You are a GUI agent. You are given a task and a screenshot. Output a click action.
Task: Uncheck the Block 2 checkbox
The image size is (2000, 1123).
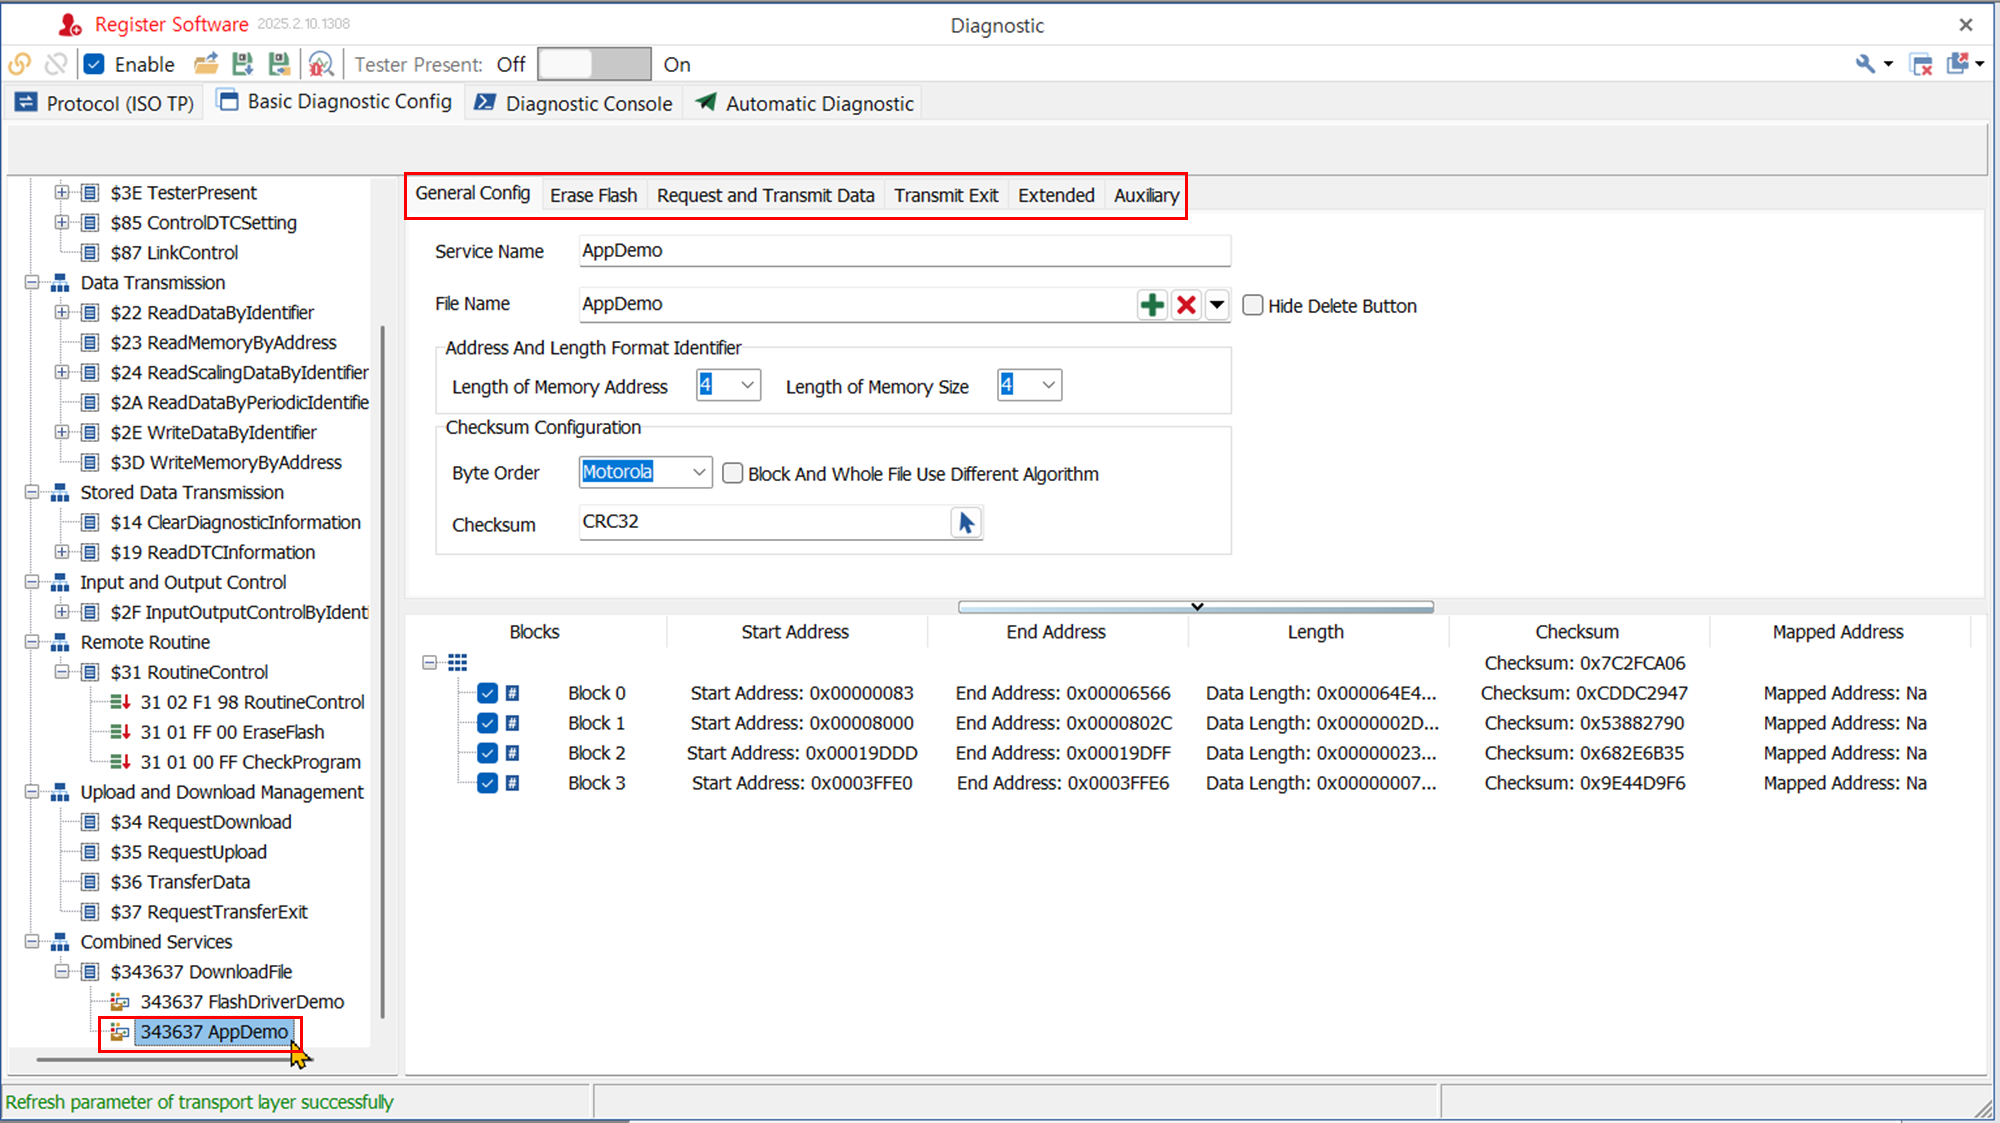coord(488,753)
